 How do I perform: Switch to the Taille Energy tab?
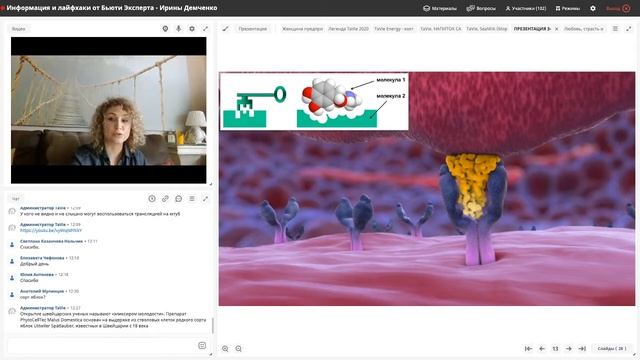(394, 29)
